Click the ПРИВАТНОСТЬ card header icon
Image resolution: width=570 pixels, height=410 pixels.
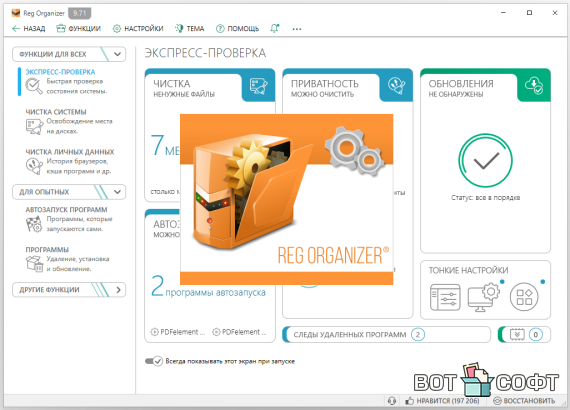click(396, 86)
